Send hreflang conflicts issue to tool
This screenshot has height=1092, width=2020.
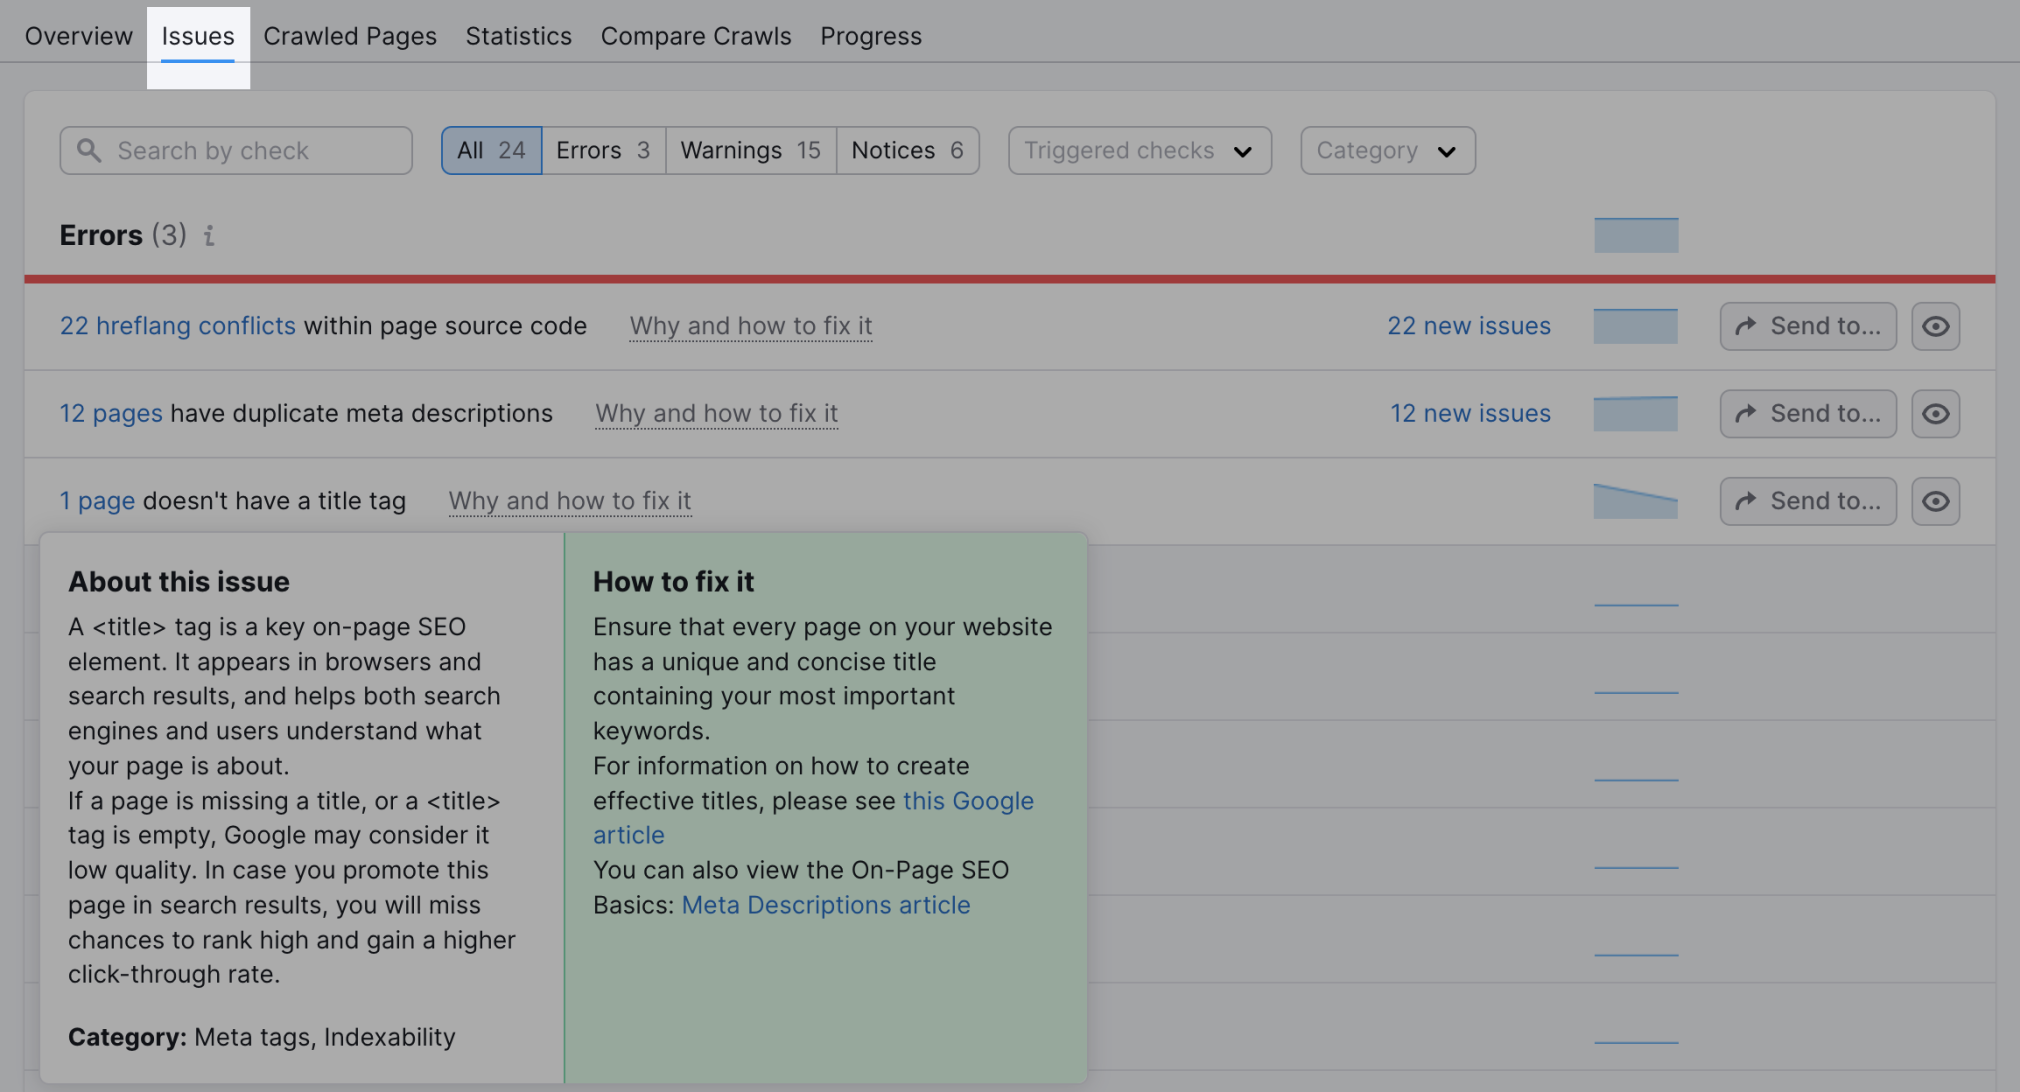[1807, 326]
